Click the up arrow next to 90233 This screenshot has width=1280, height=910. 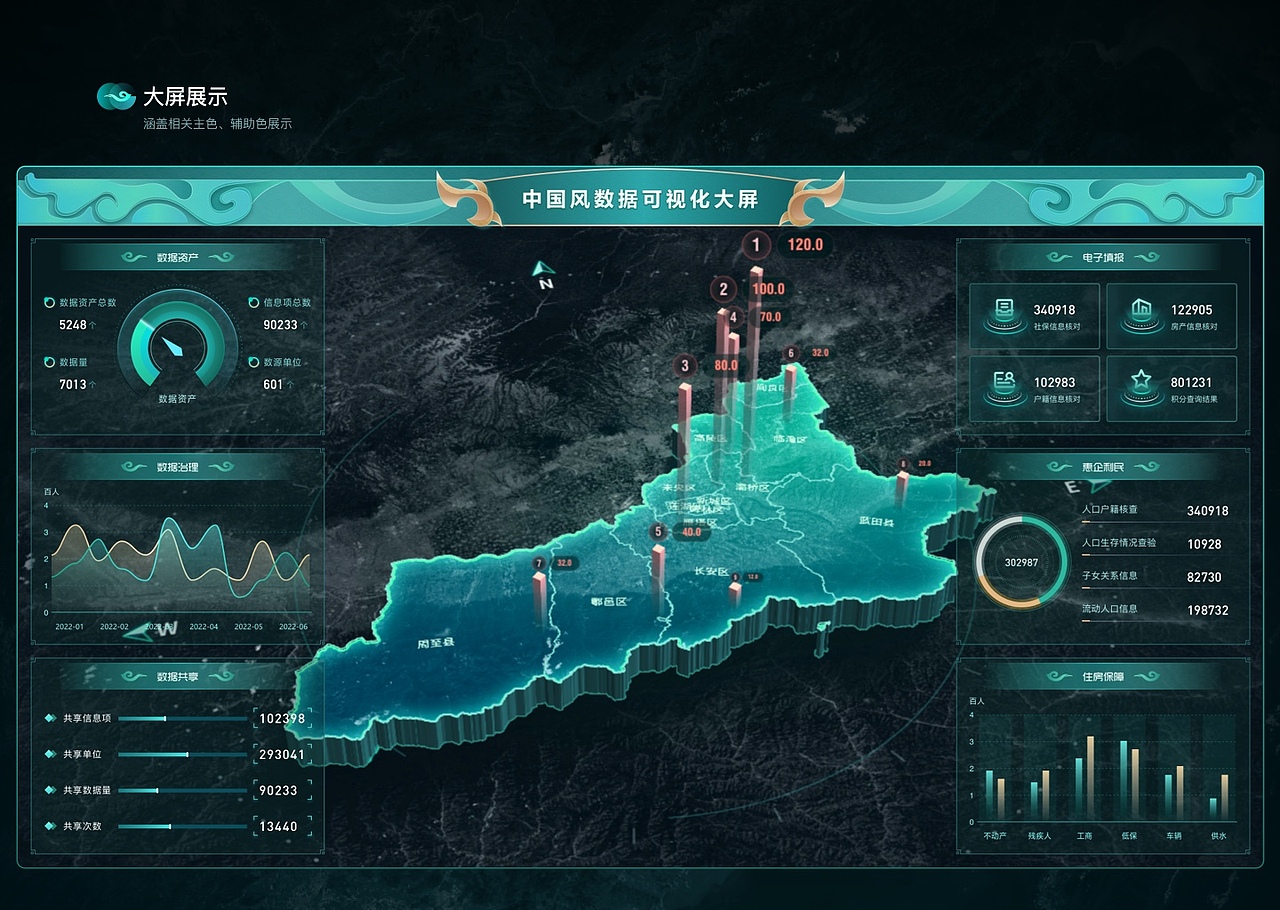pyautogui.click(x=304, y=325)
